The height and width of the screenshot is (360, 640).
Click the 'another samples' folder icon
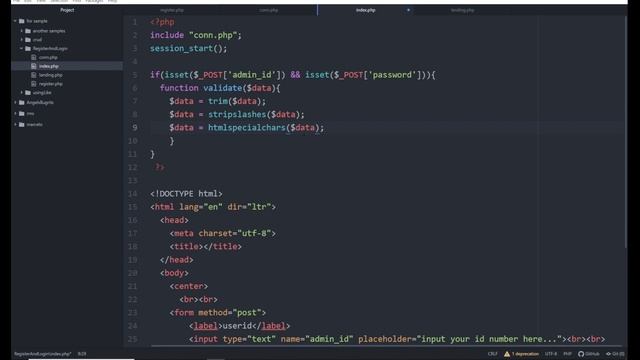click(x=28, y=31)
